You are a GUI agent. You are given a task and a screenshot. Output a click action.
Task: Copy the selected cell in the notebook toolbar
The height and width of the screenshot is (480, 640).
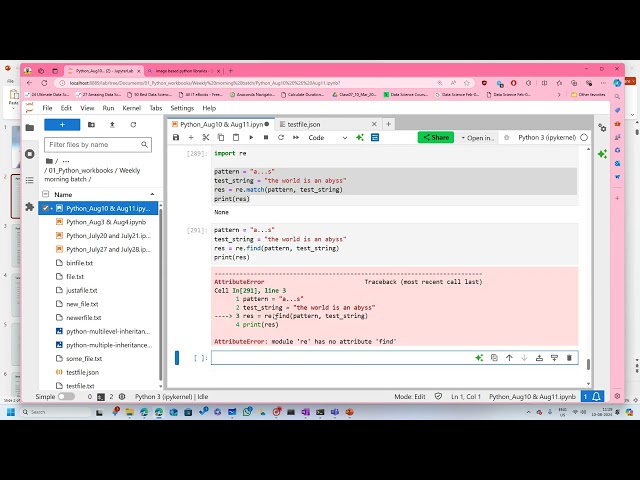point(221,138)
